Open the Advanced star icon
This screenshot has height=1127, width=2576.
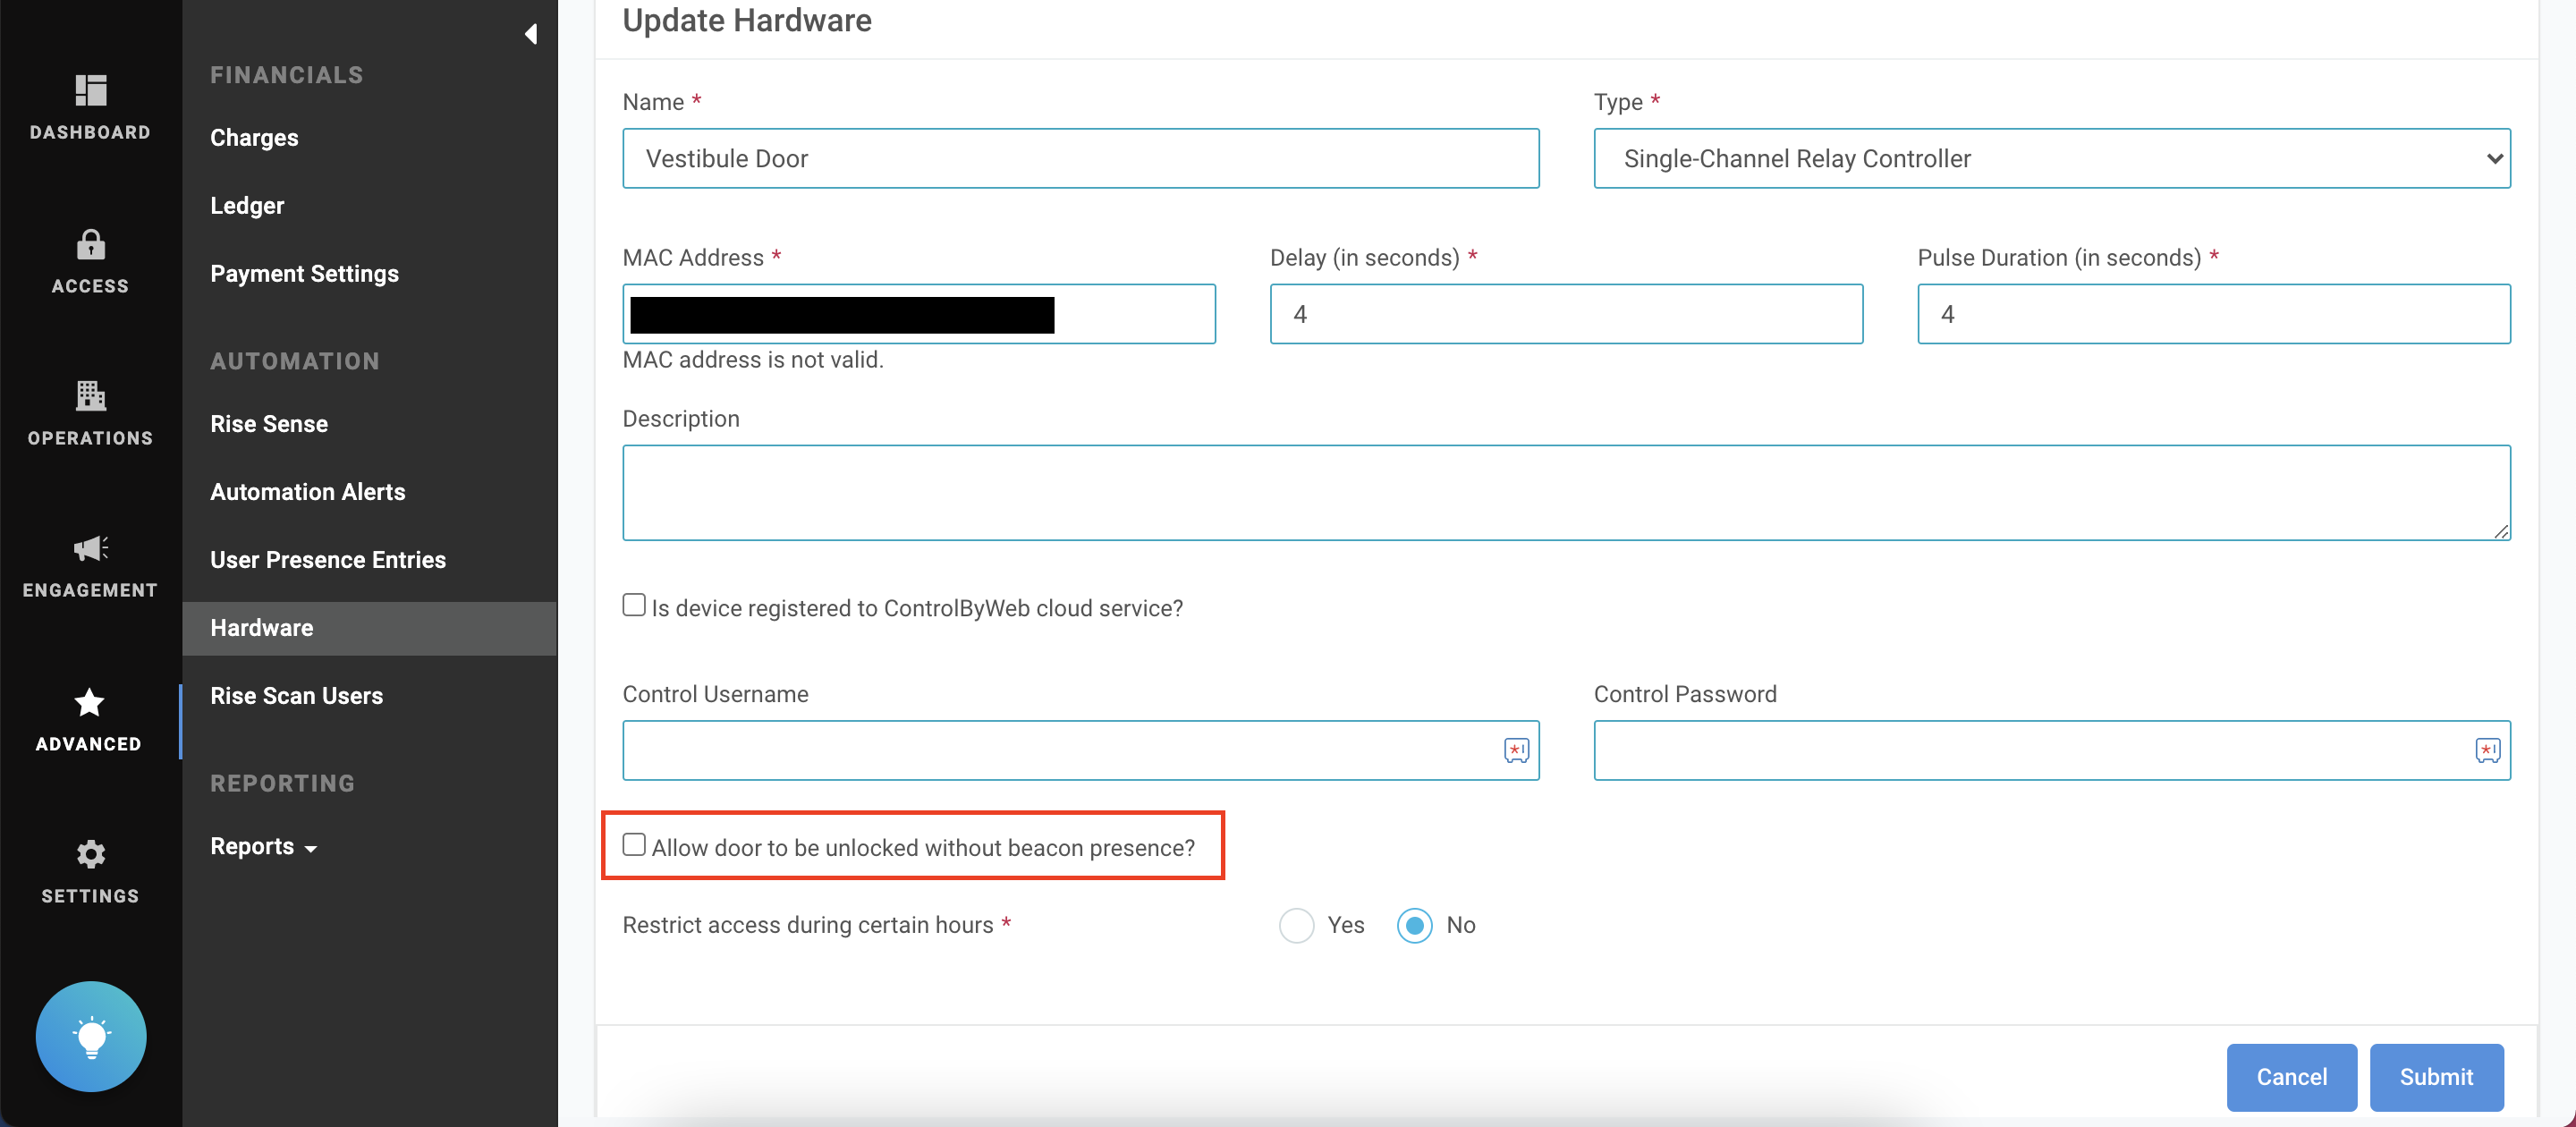pyautogui.click(x=89, y=702)
